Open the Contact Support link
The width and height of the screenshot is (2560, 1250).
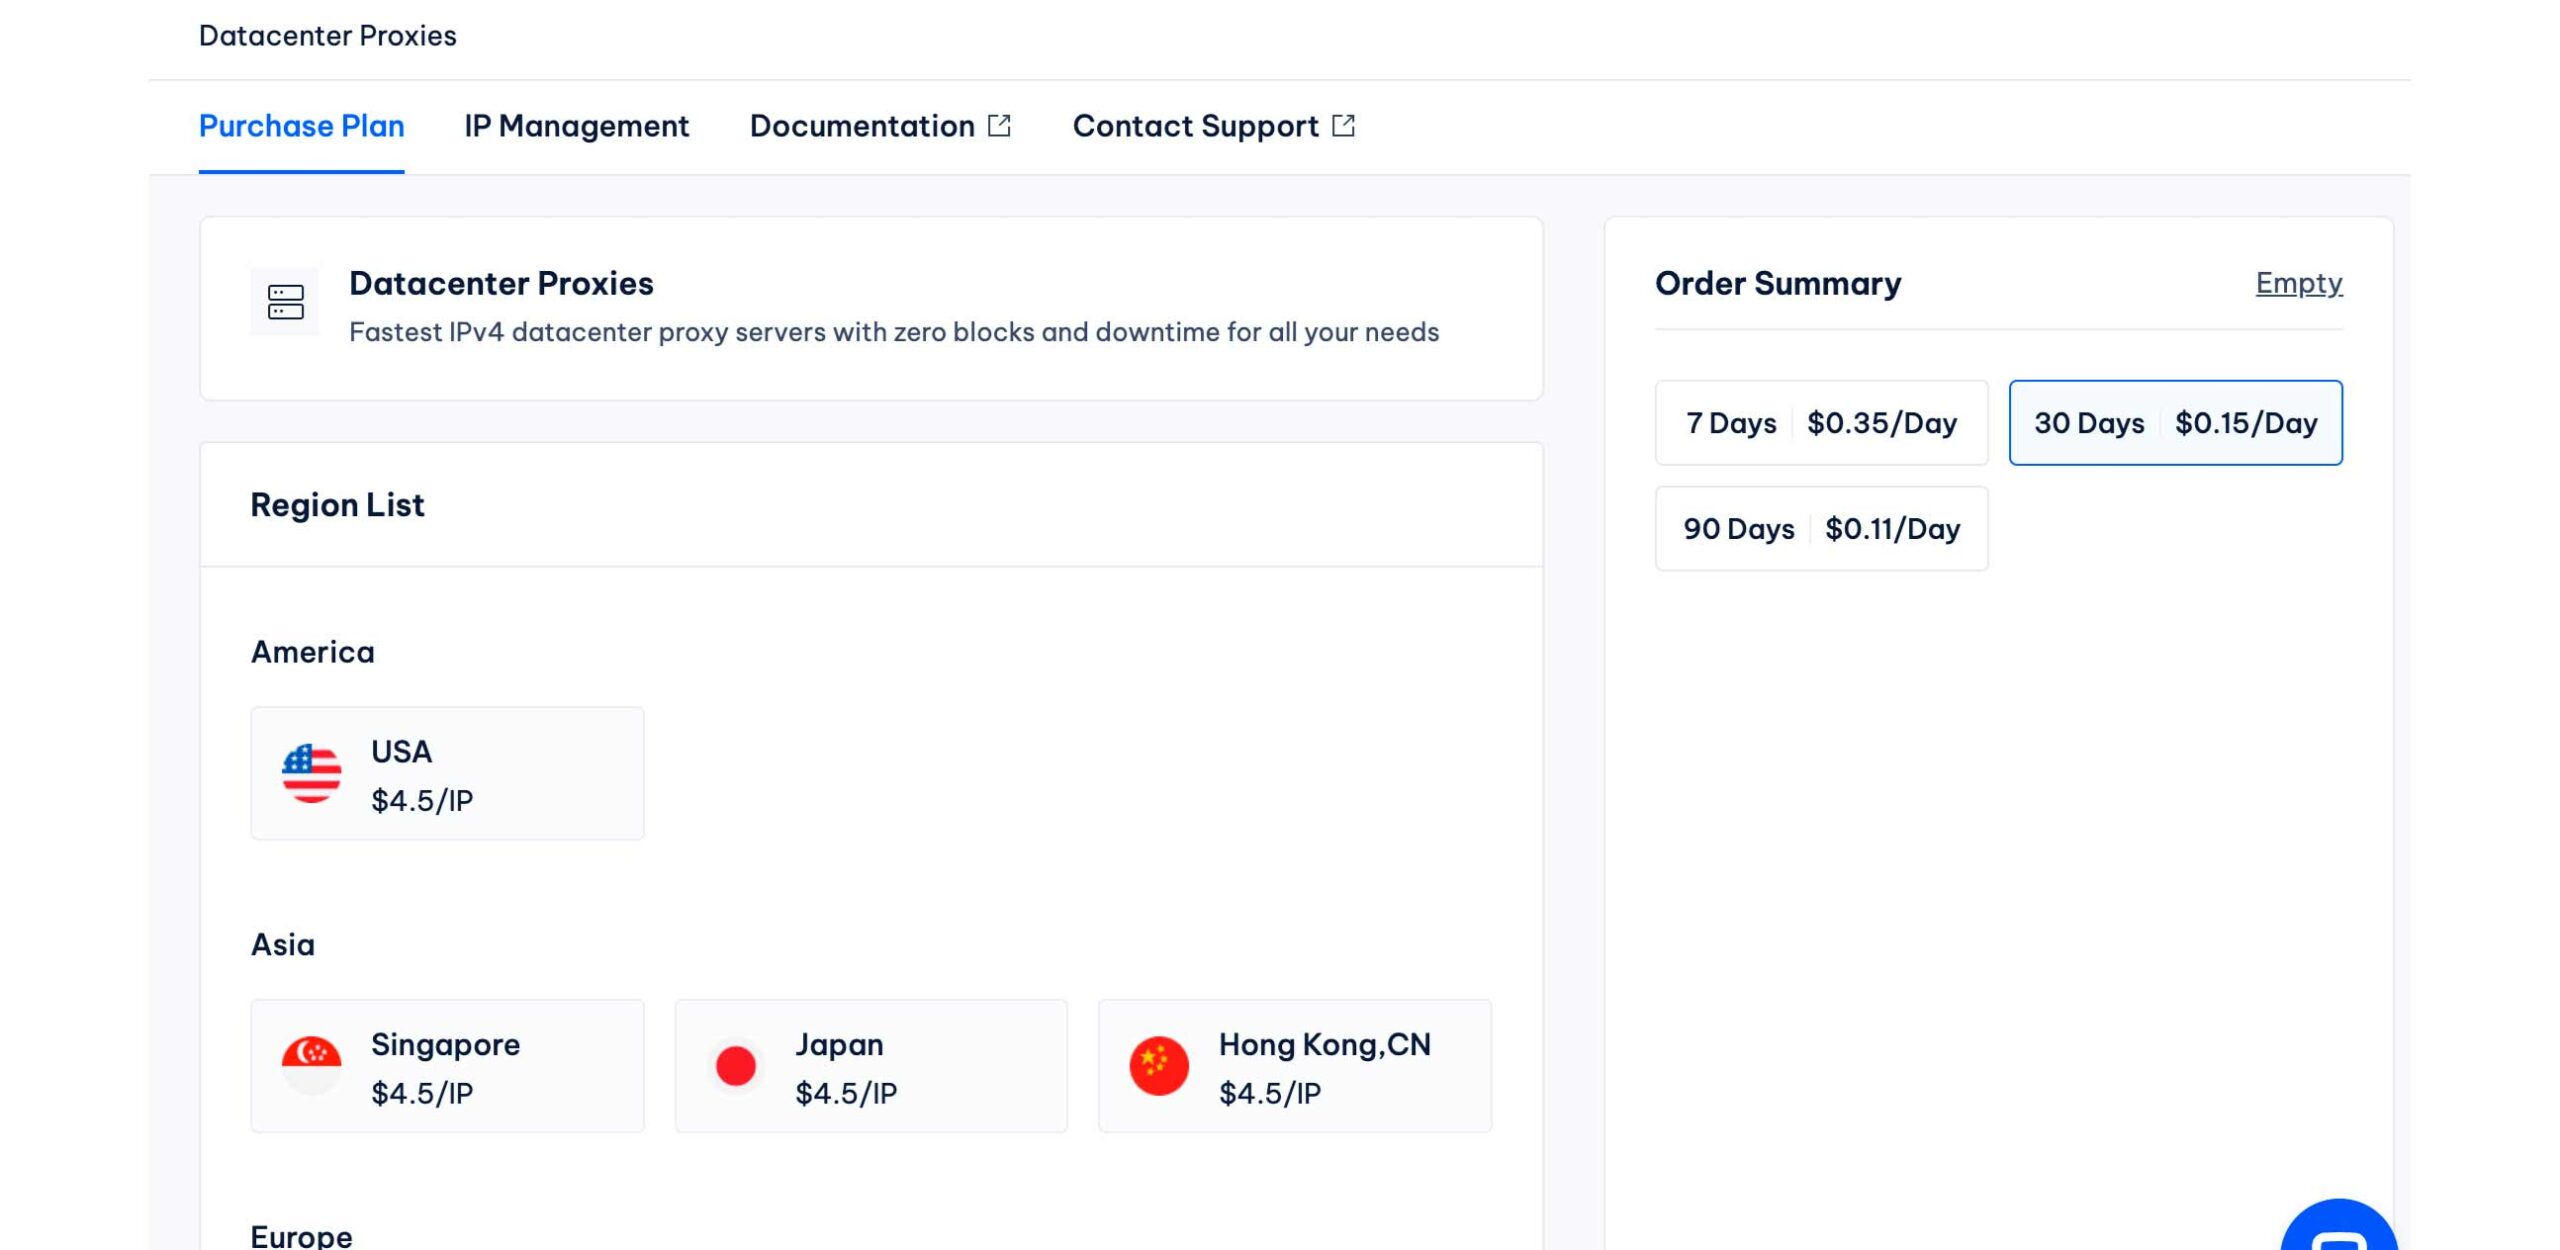coord(1195,126)
